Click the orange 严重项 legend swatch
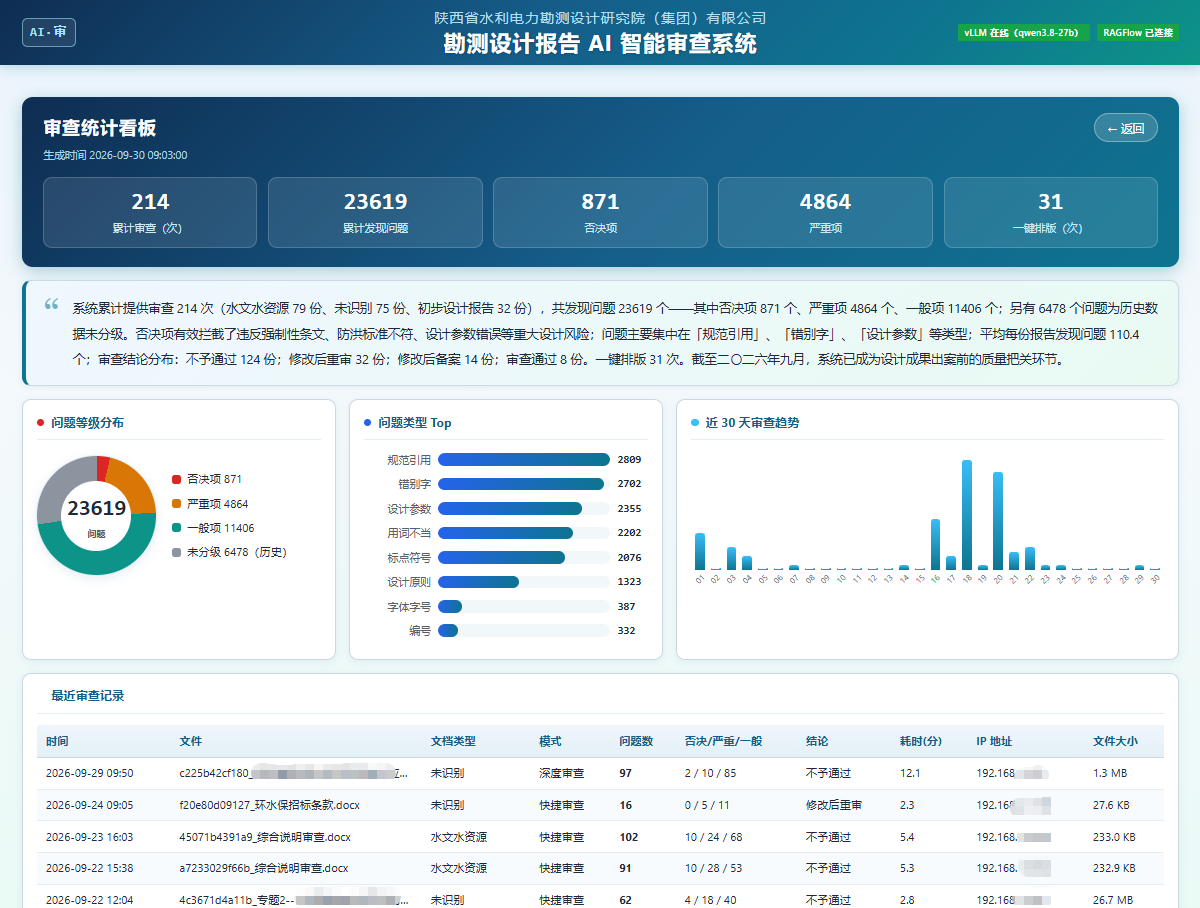The height and width of the screenshot is (908, 1200). 177,504
